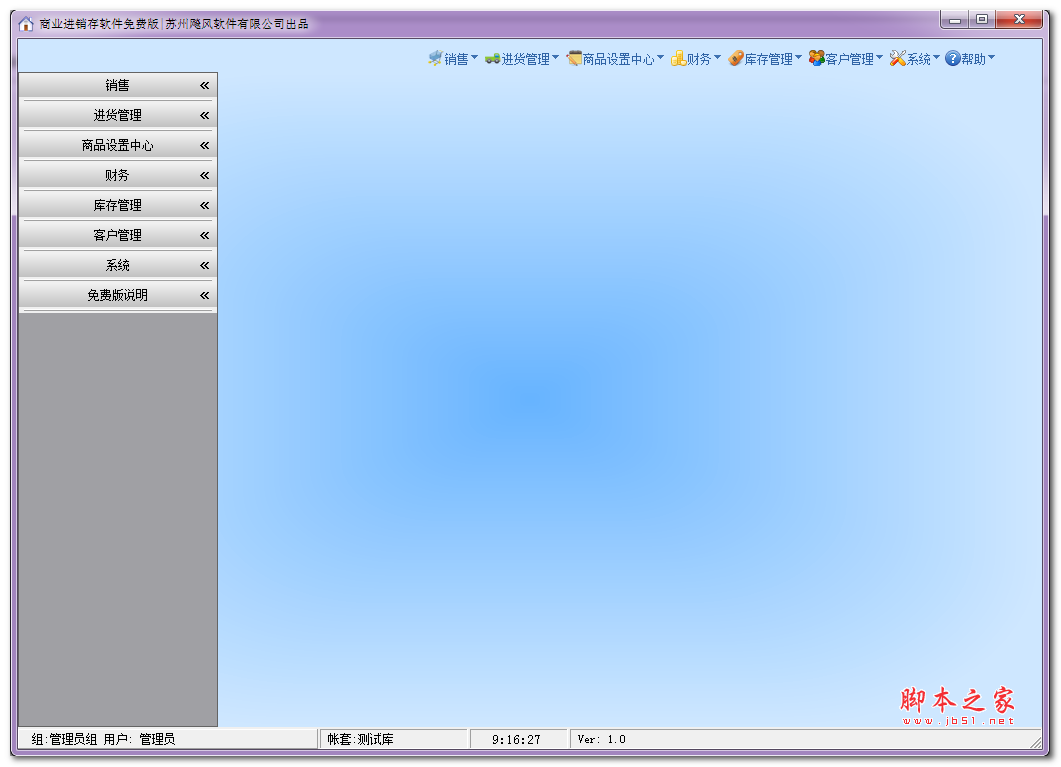Select the 销售 sidebar panel header

click(118, 85)
